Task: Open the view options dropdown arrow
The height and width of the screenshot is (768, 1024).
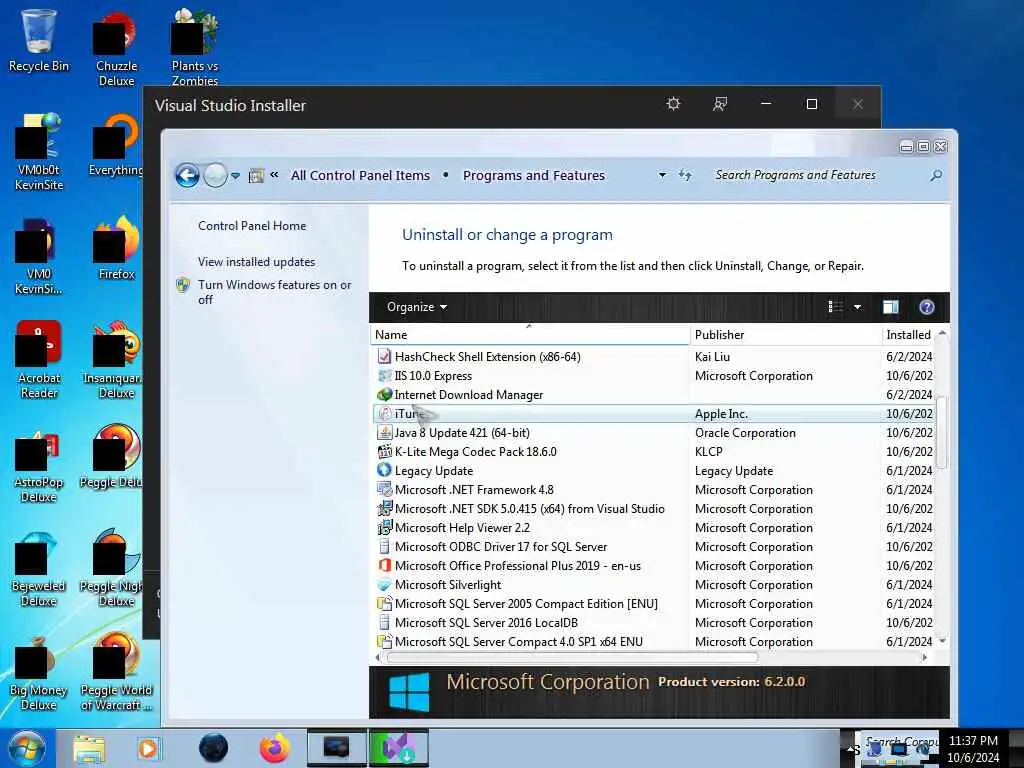Action: click(x=857, y=307)
